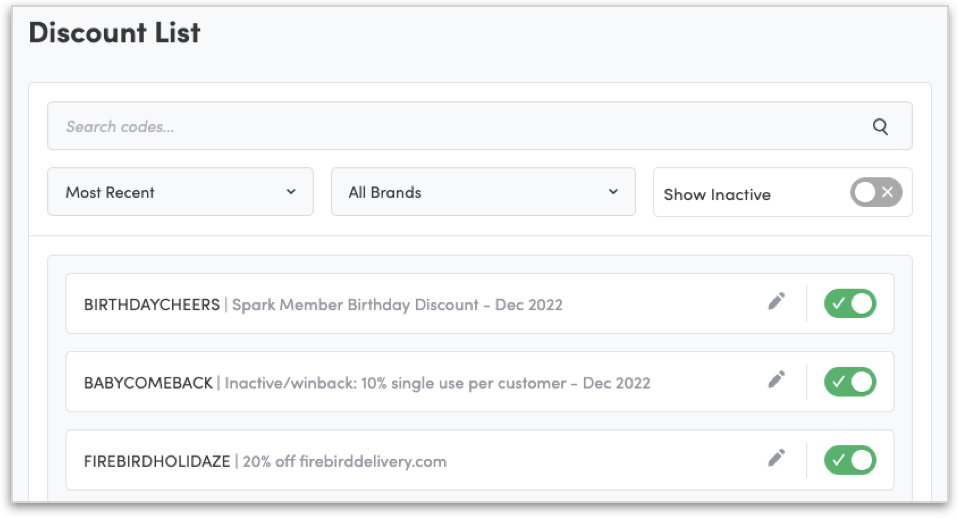Viewport: 958px width, 518px height.
Task: Click the Discount List heading
Action: (115, 32)
